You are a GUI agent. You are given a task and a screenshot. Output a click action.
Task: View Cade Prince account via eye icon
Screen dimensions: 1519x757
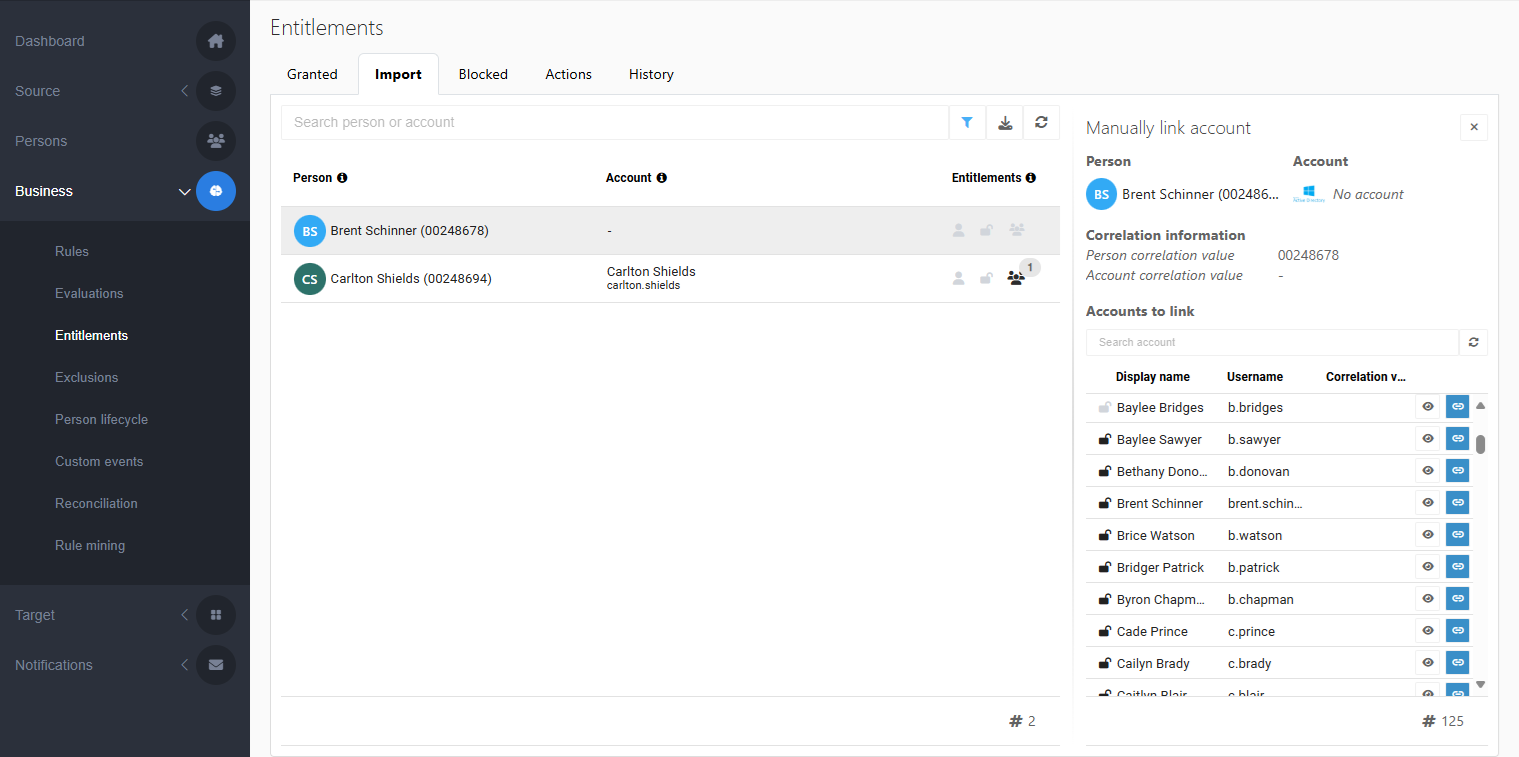pyautogui.click(x=1428, y=631)
